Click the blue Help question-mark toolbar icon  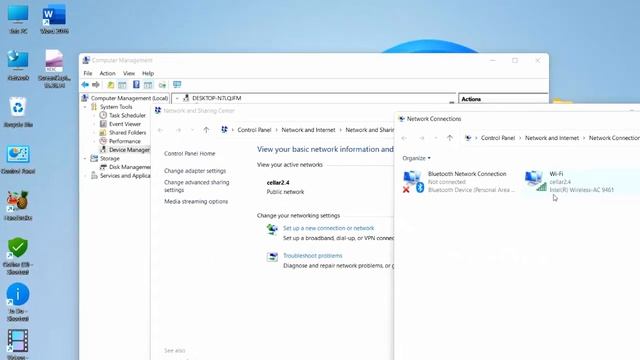136,84
